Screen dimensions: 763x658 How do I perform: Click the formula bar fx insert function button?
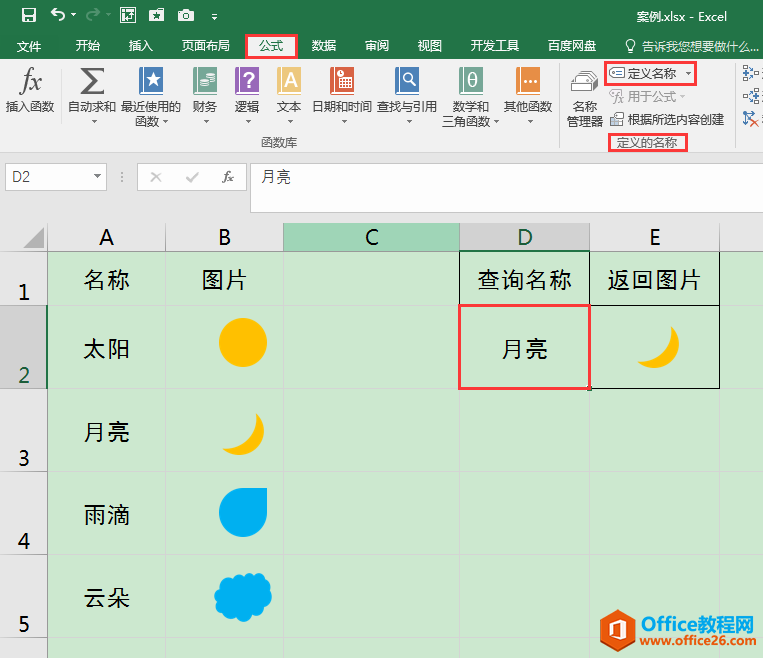[228, 177]
